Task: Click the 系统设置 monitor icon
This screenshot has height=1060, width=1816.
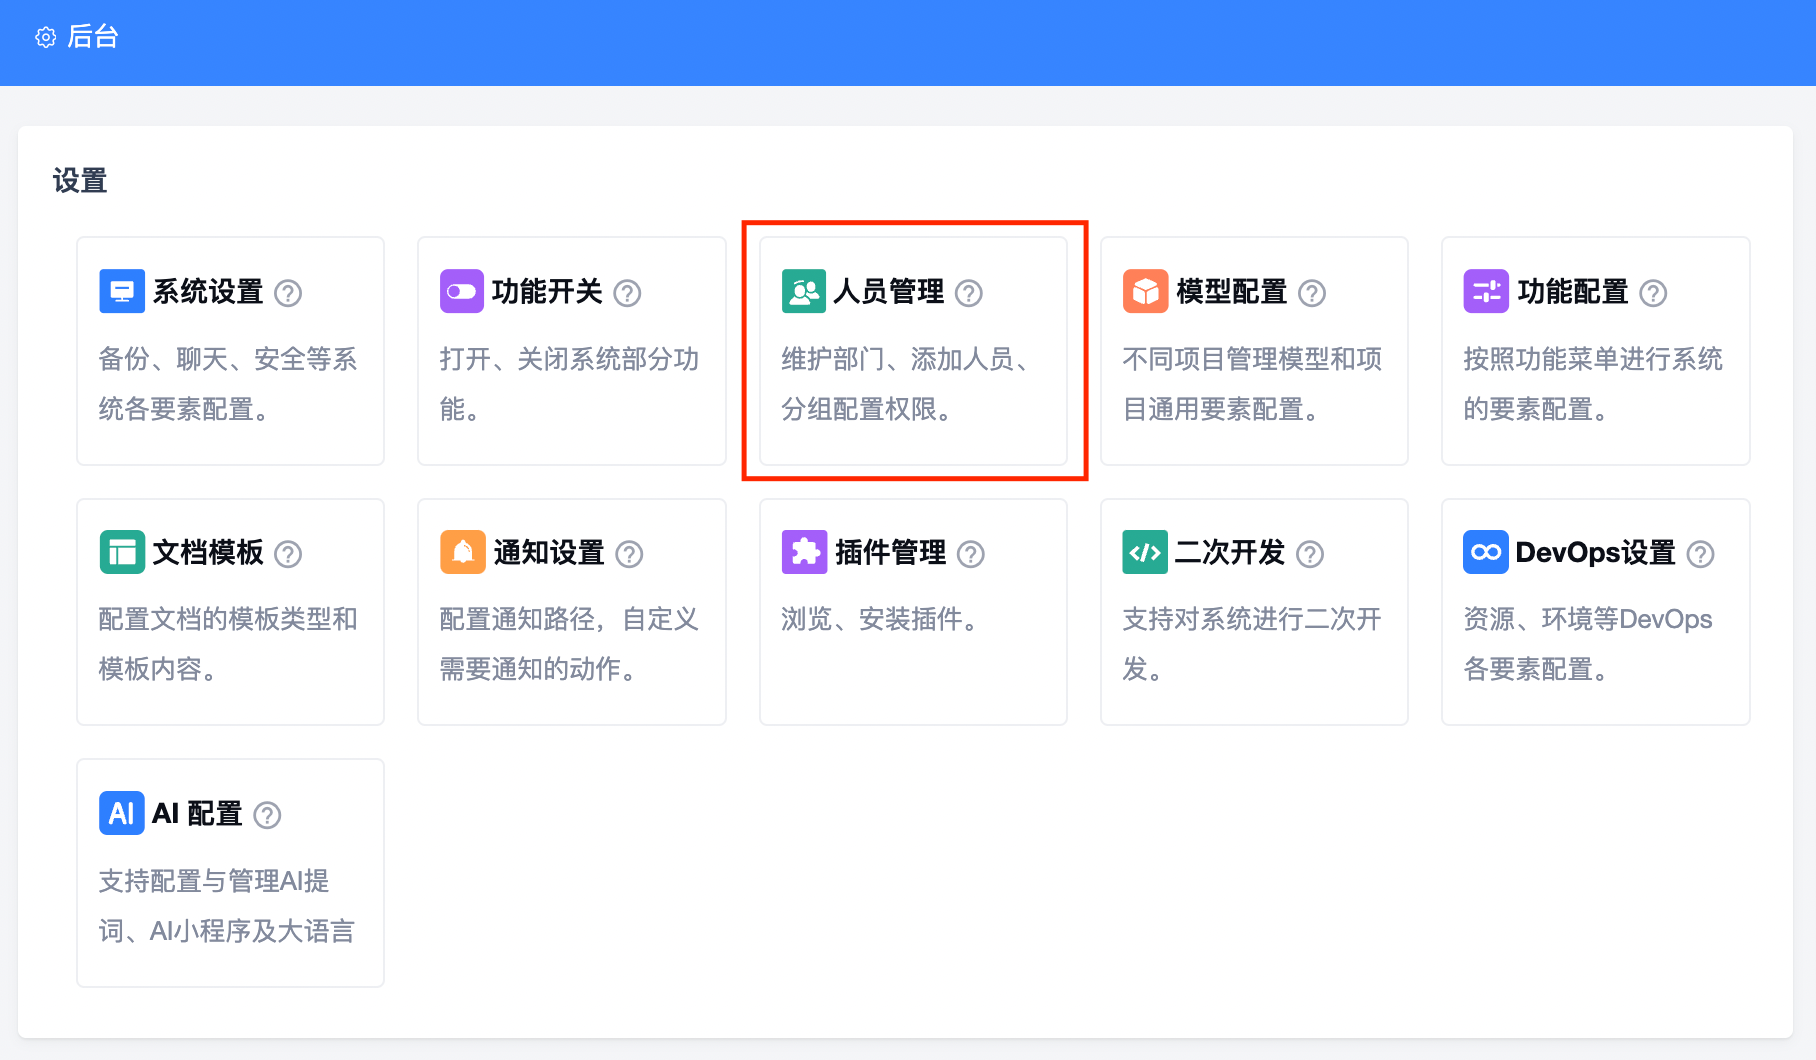Action: 122,292
